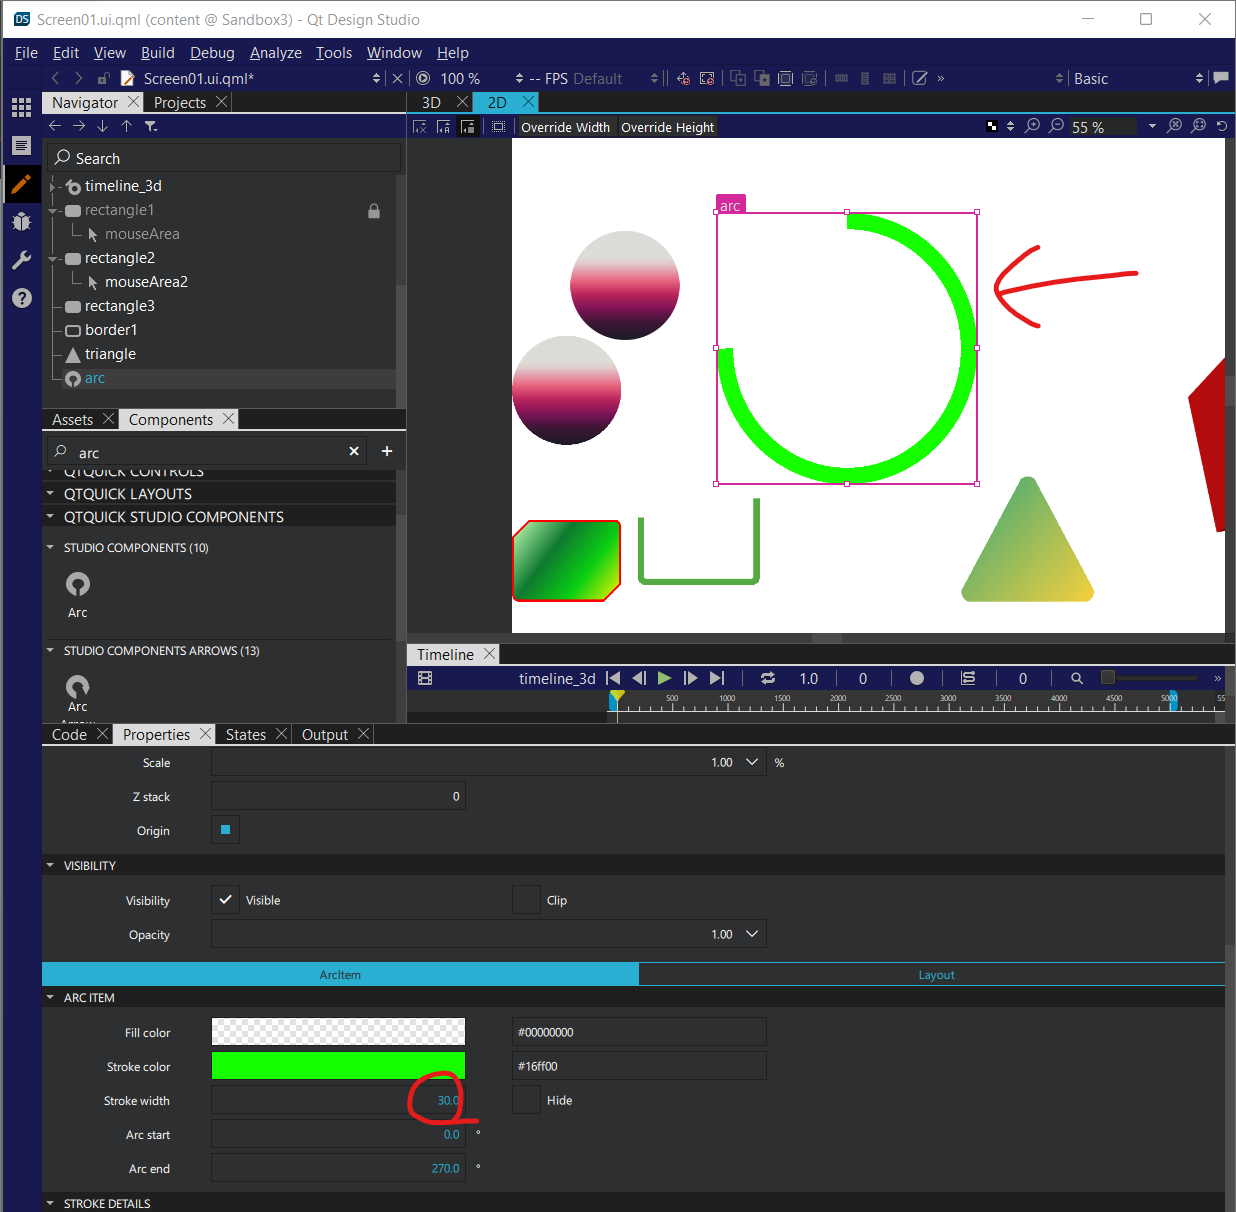Collapse the rectangle2 tree node

pos(54,258)
